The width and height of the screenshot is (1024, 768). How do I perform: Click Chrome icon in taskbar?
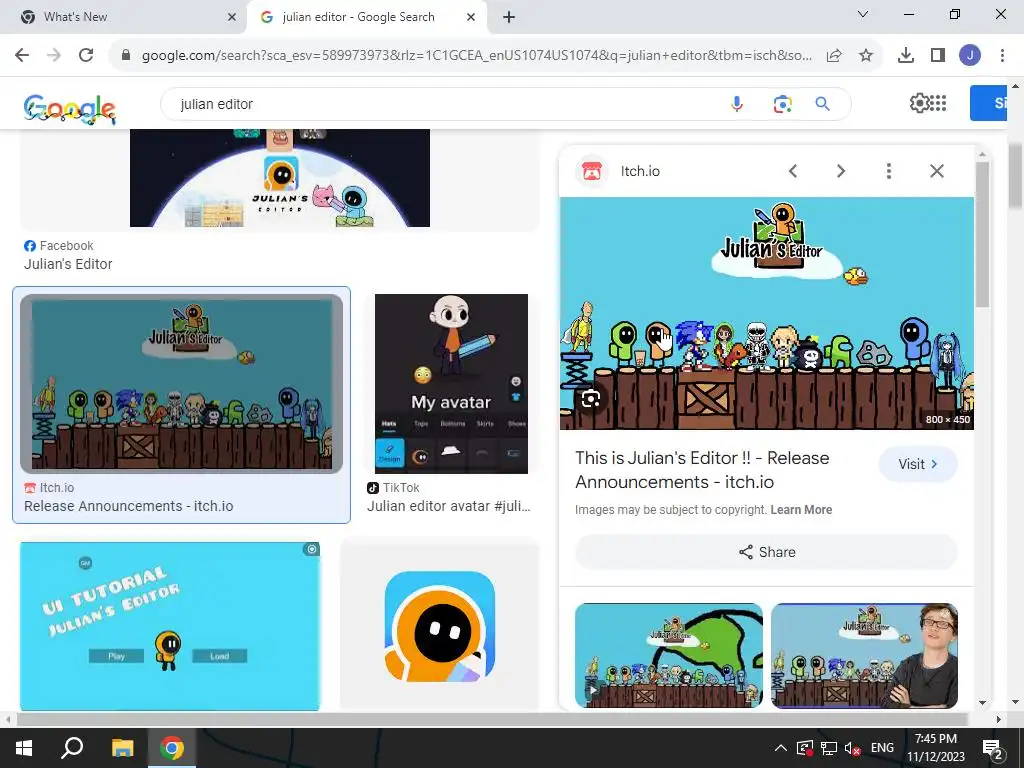(172, 748)
